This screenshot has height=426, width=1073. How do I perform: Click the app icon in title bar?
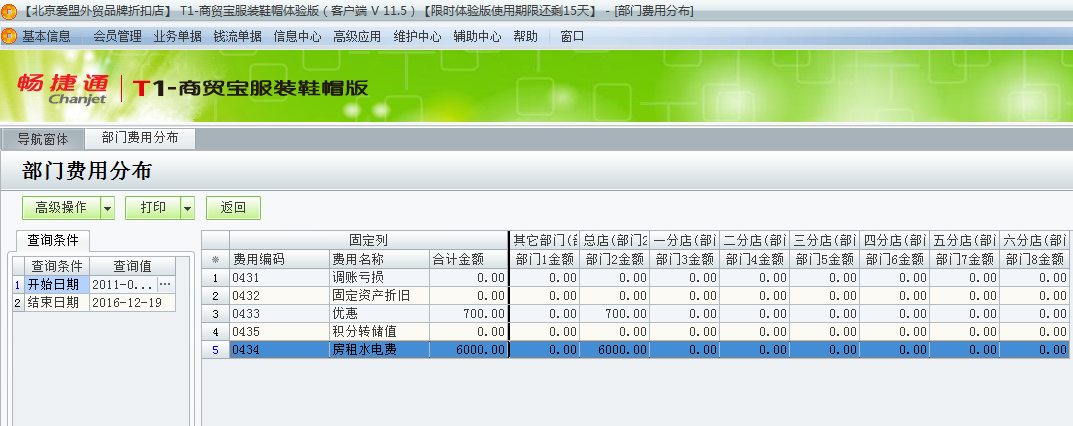pyautogui.click(x=9, y=11)
